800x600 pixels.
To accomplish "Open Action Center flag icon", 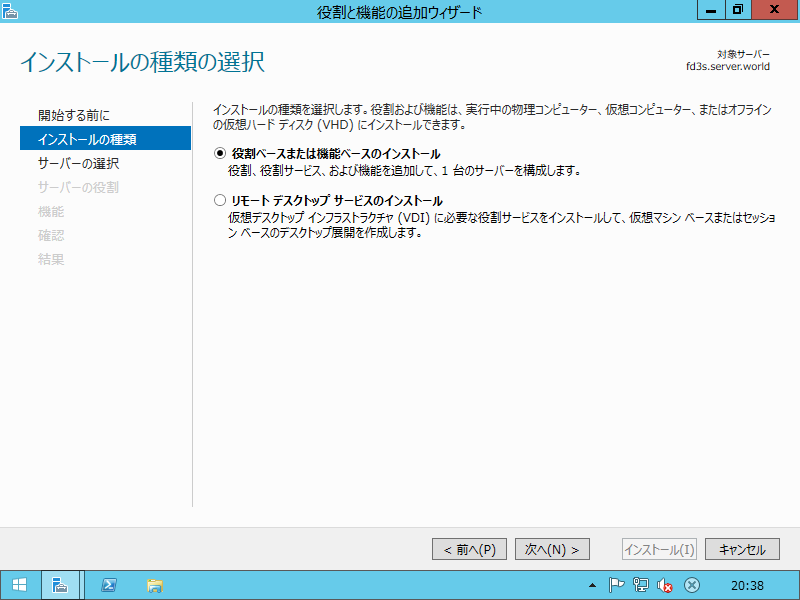I will pyautogui.click(x=616, y=585).
